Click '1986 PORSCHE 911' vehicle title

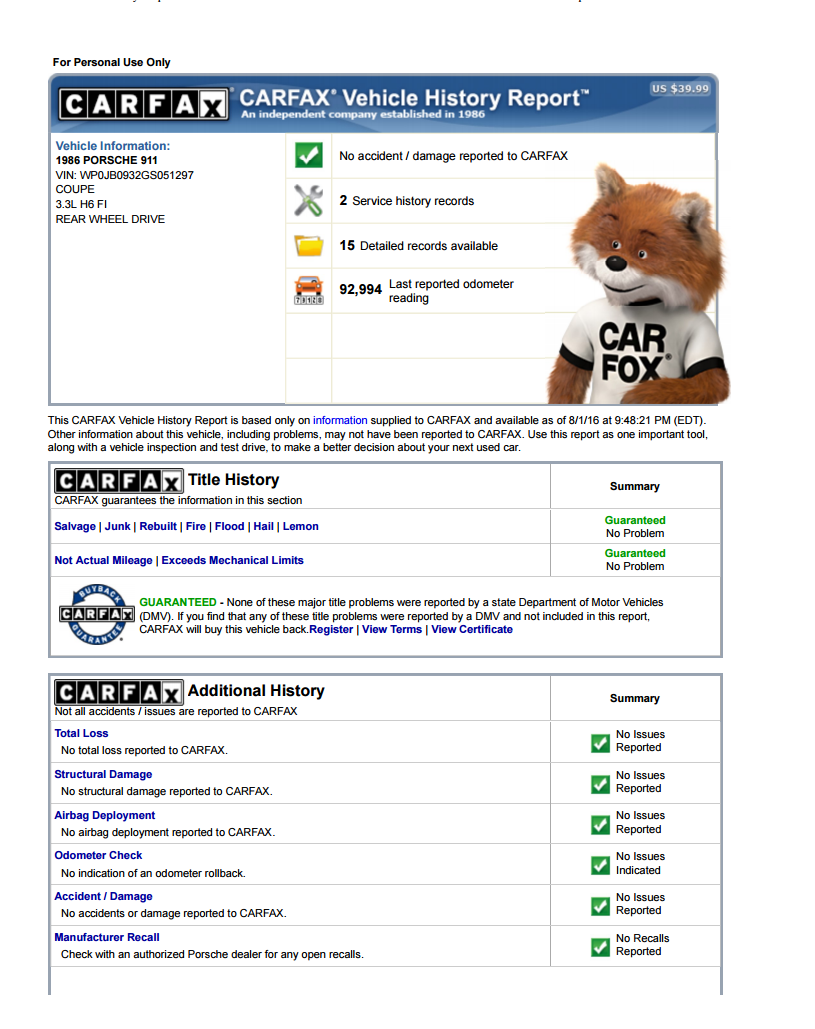[x=106, y=160]
